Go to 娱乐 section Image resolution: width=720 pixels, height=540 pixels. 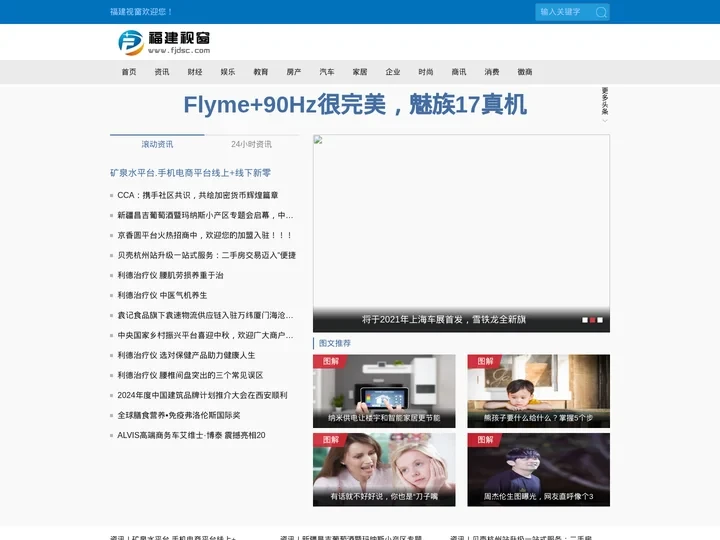tap(228, 72)
